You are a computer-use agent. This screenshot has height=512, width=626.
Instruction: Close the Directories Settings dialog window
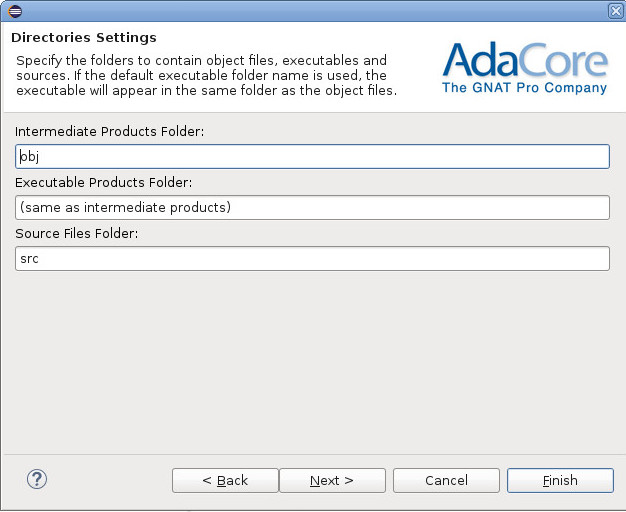(x=615, y=10)
